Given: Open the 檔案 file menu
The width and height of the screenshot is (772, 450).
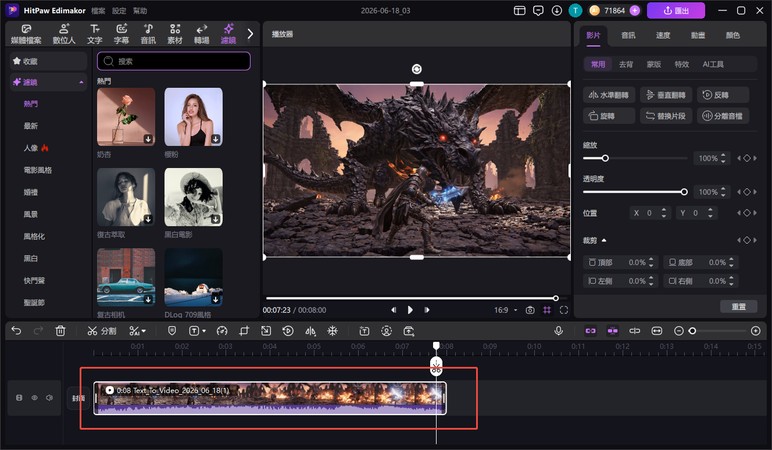Looking at the screenshot, I should (x=98, y=10).
